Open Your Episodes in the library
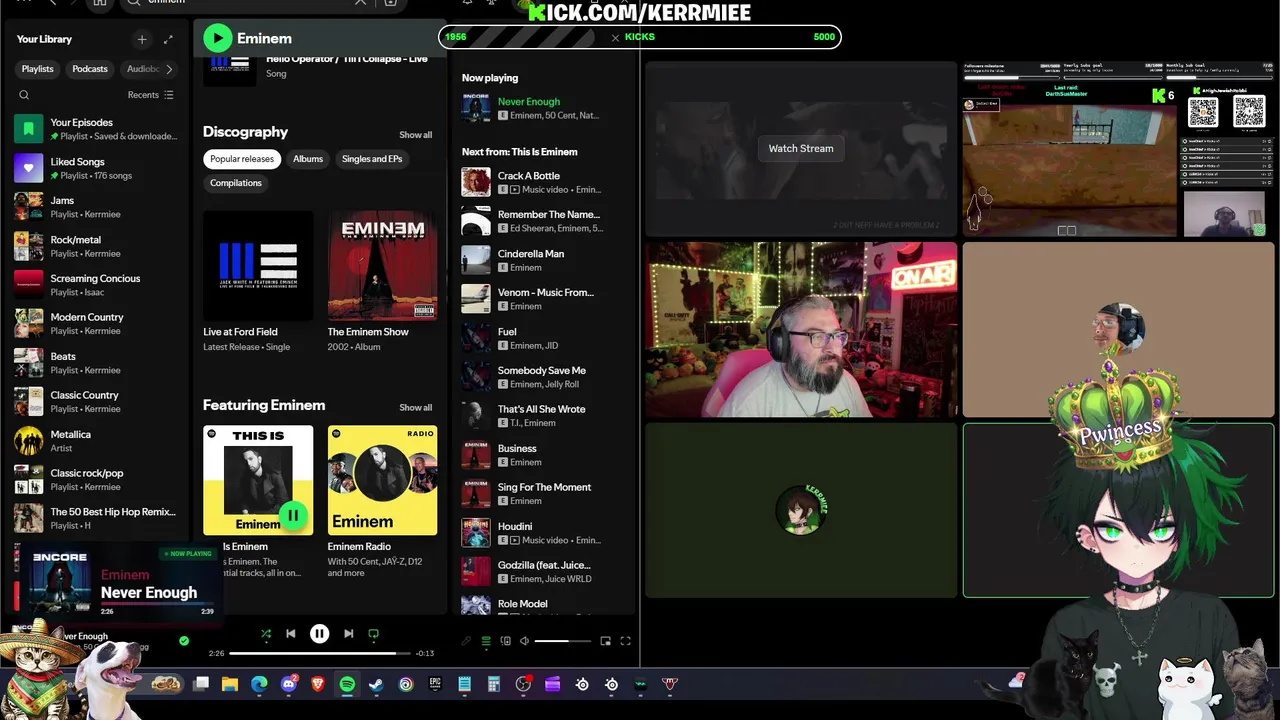Screen dimensions: 1280x720 [96, 129]
